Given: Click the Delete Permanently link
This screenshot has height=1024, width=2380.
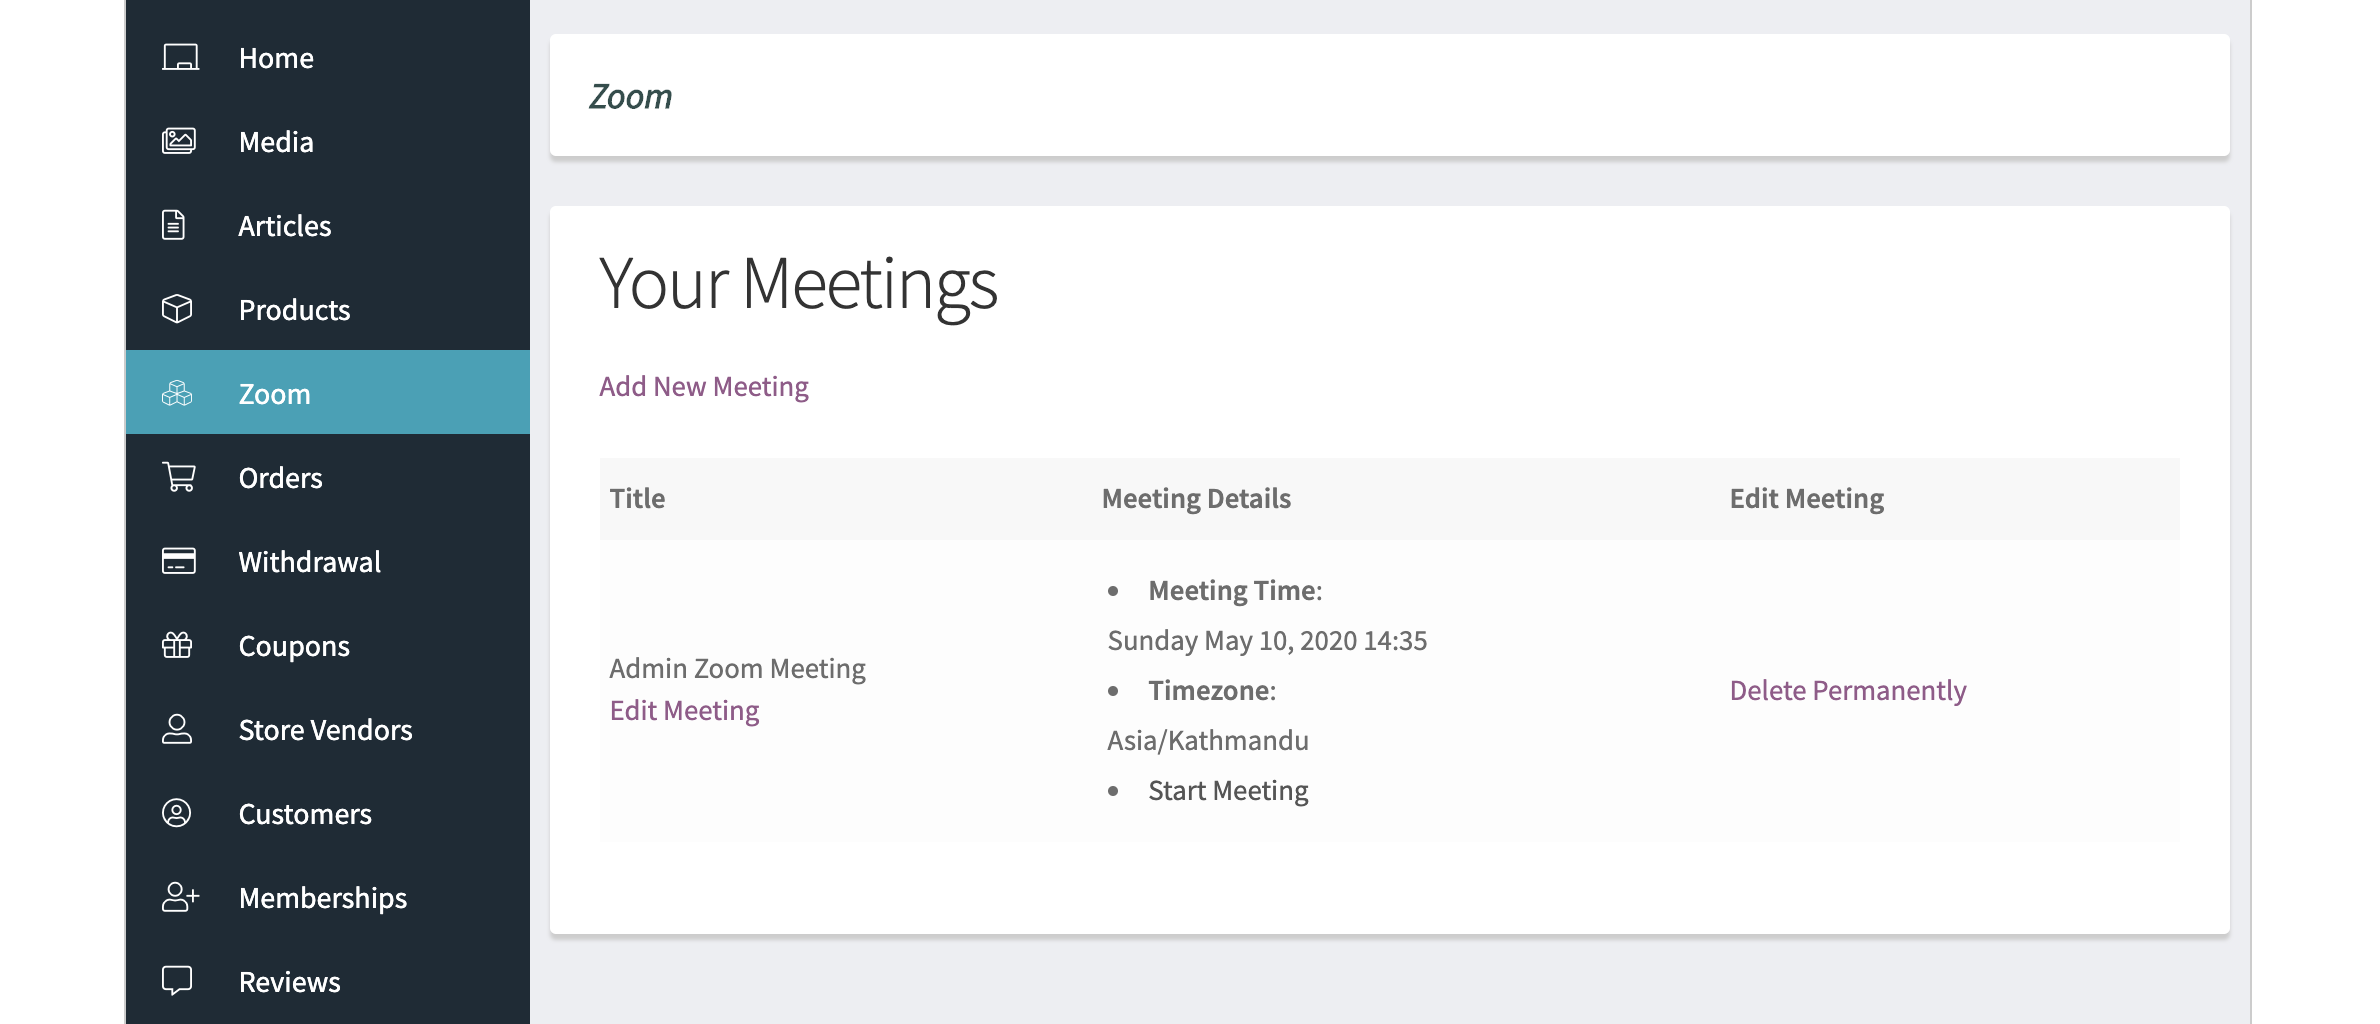Looking at the screenshot, I should pyautogui.click(x=1848, y=691).
